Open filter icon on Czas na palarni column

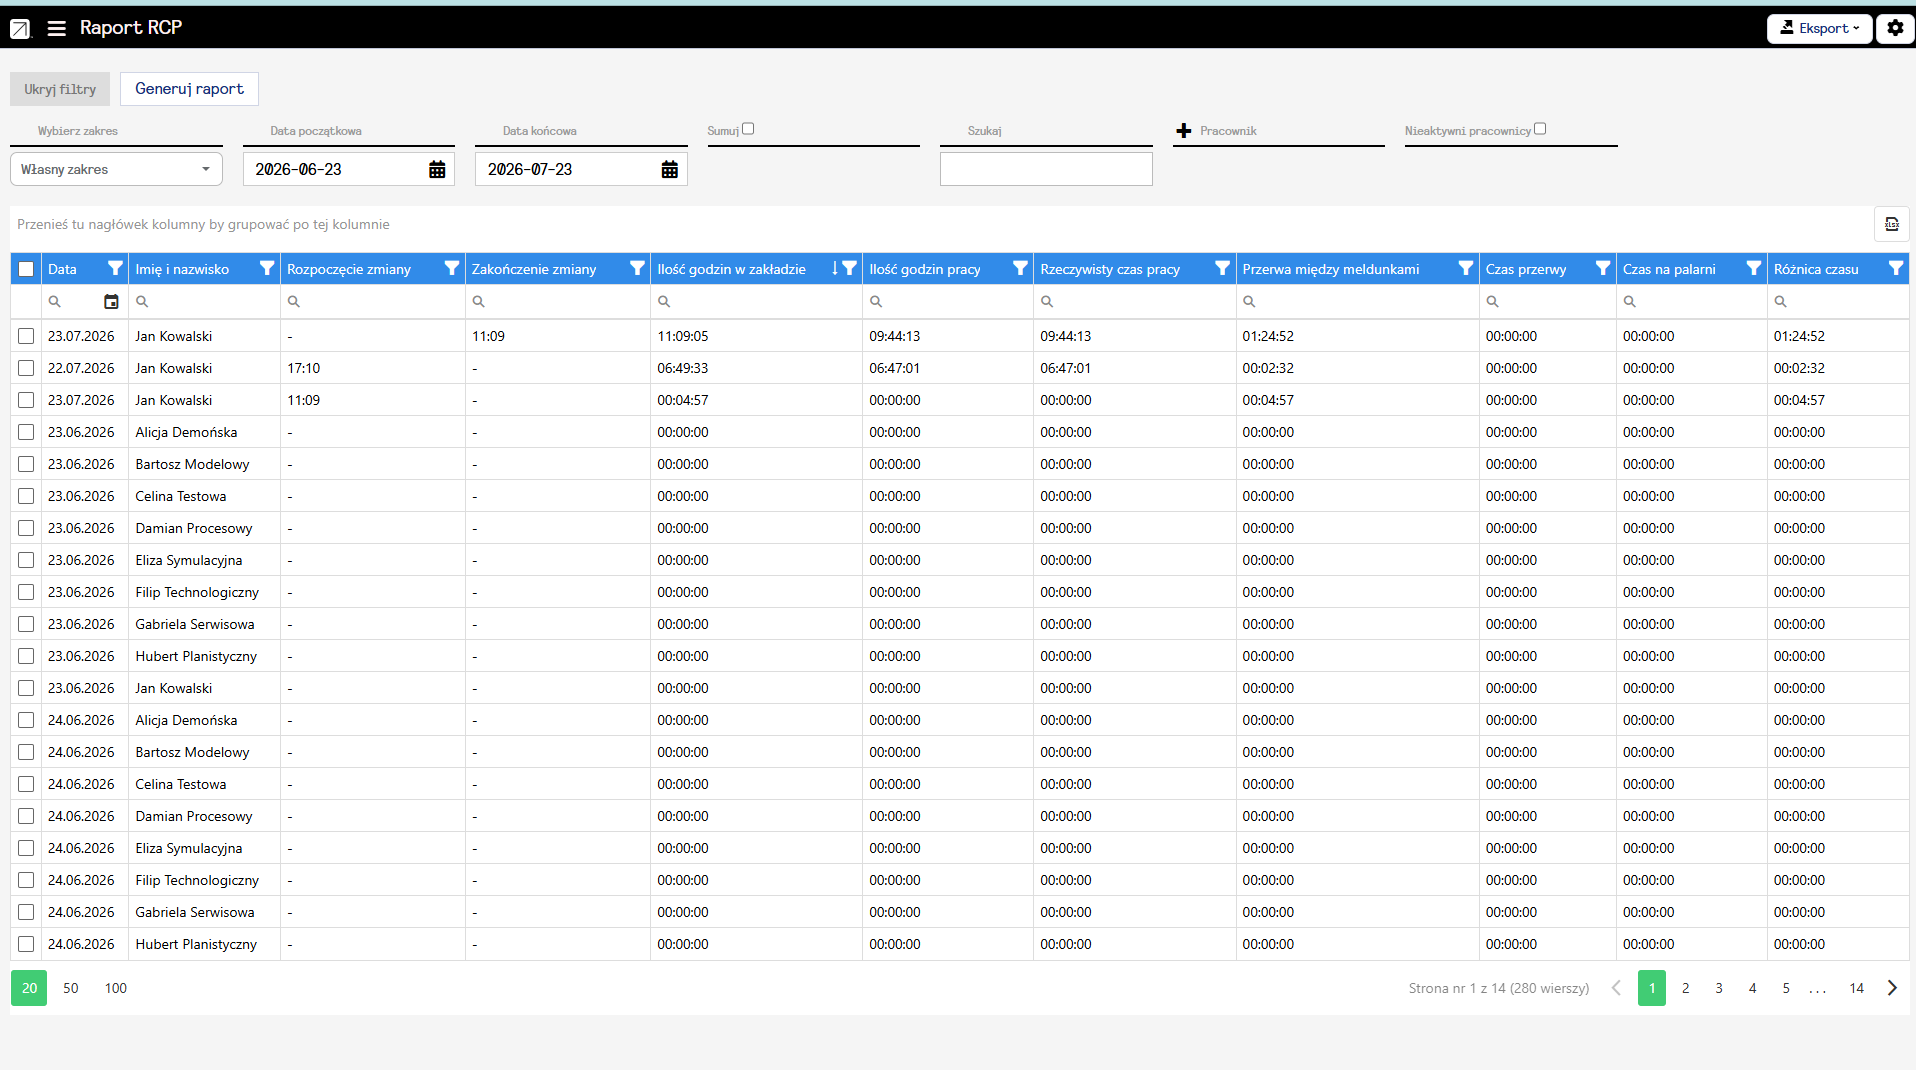tap(1753, 268)
